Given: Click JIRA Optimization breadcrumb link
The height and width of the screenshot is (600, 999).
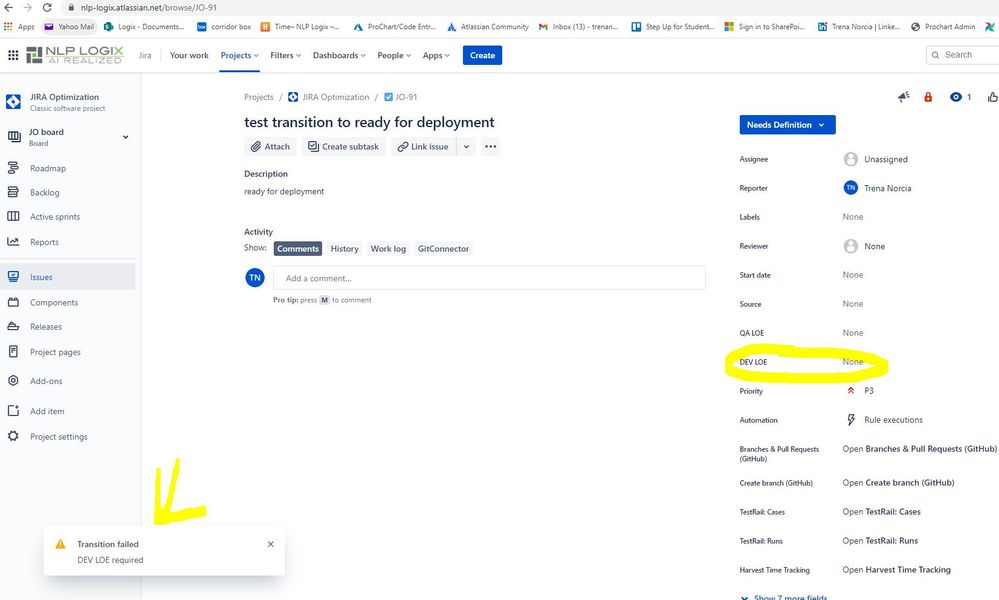Looking at the screenshot, I should pos(336,97).
